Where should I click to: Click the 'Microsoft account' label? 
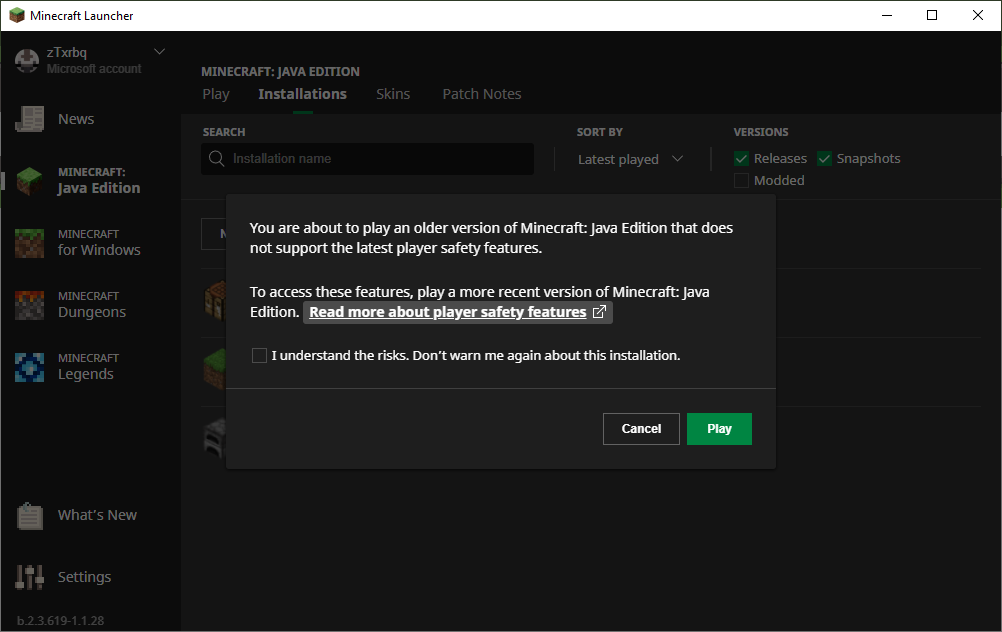94,68
